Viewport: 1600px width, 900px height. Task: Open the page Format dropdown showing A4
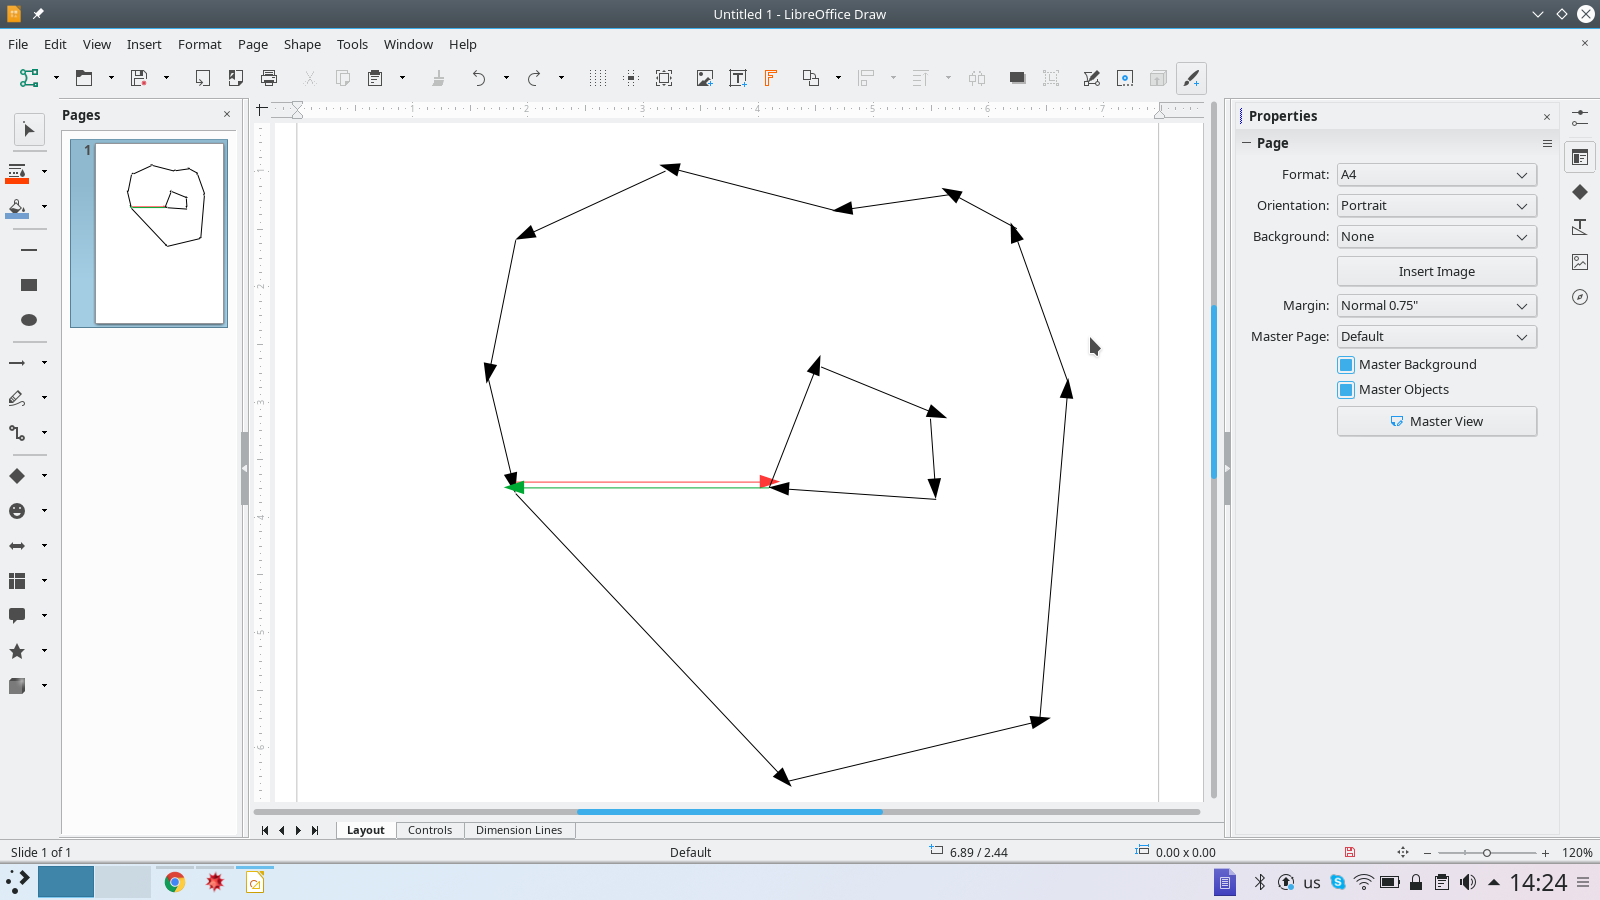pos(1436,174)
